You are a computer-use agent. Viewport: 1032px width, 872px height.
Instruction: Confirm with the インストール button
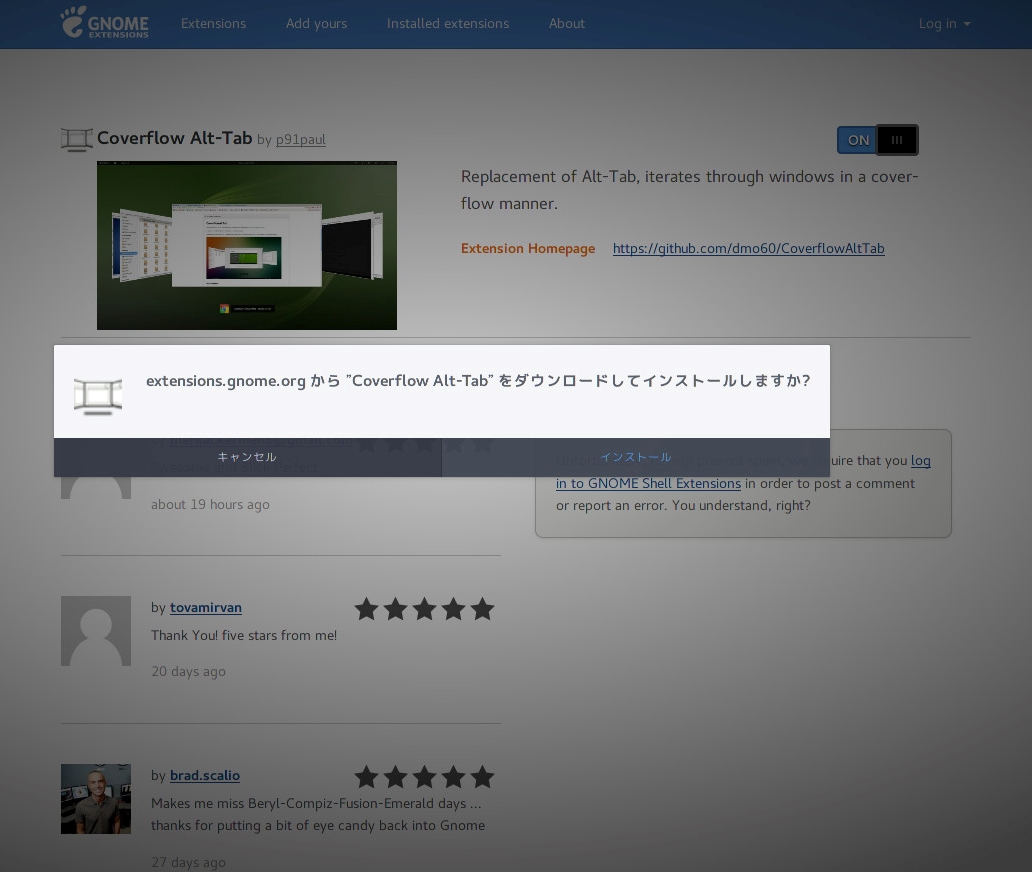(x=635, y=457)
